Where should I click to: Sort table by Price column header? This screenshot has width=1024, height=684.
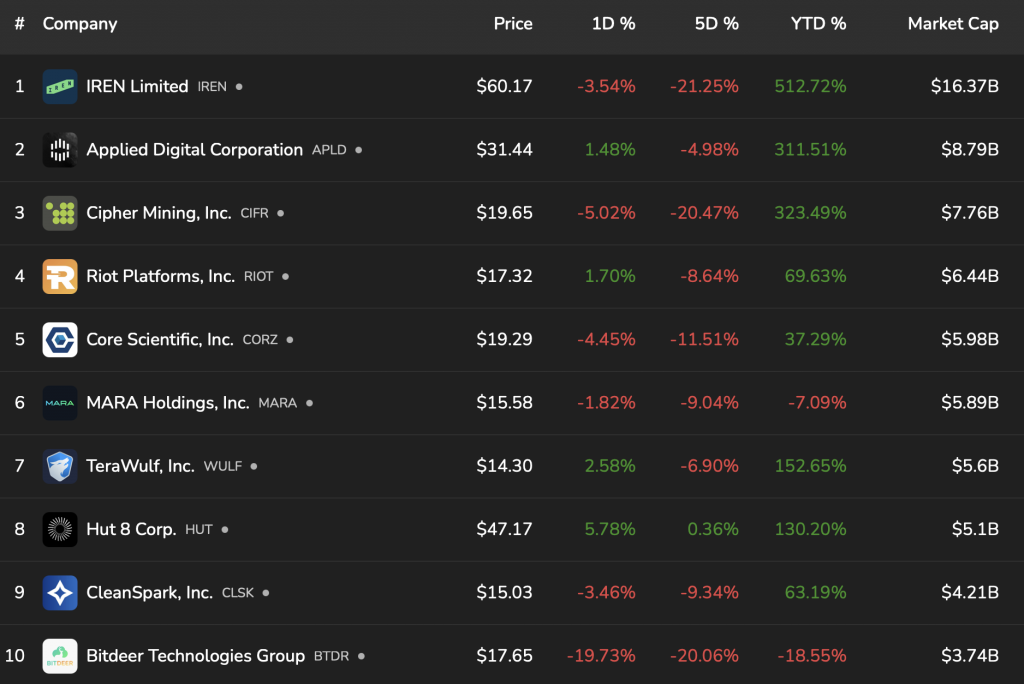pyautogui.click(x=513, y=24)
